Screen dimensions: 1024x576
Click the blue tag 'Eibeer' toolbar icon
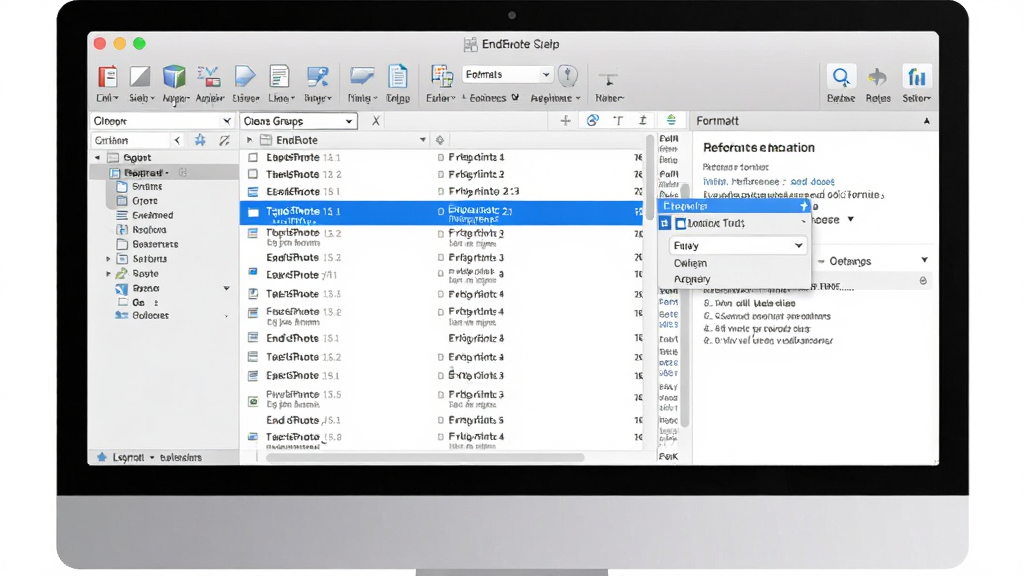coord(245,77)
